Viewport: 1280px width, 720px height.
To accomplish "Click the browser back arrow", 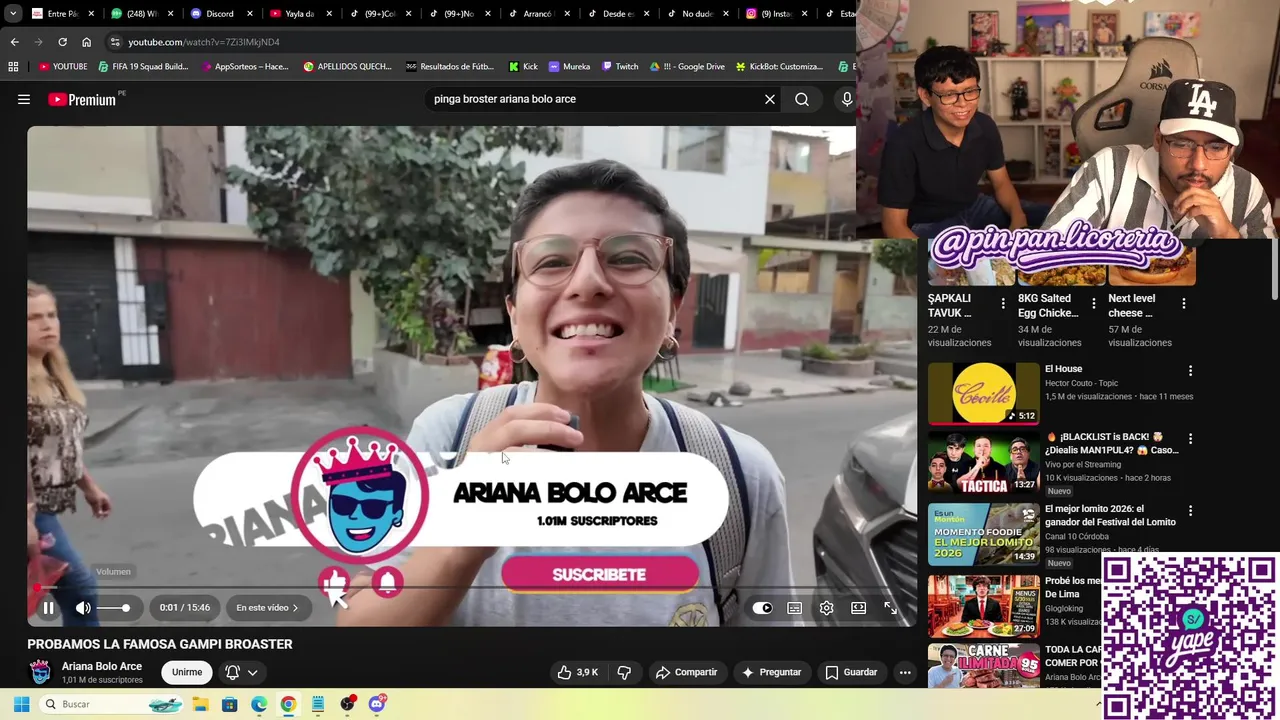I will 14,42.
